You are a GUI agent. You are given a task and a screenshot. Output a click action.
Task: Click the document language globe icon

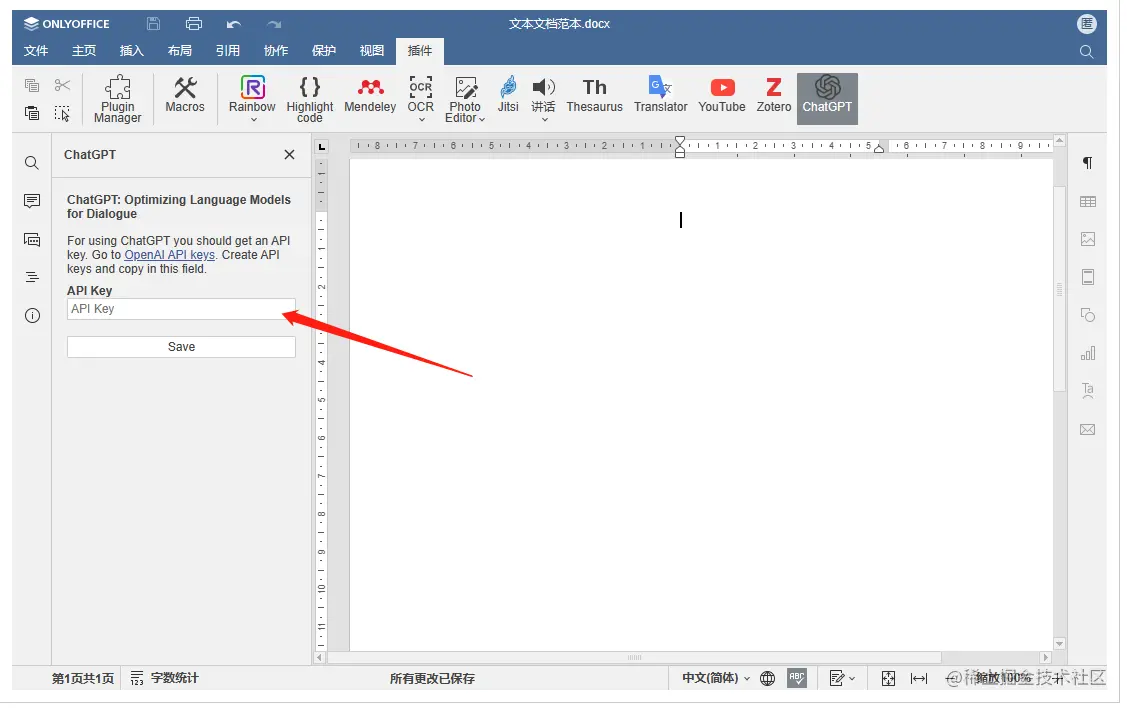[768, 678]
